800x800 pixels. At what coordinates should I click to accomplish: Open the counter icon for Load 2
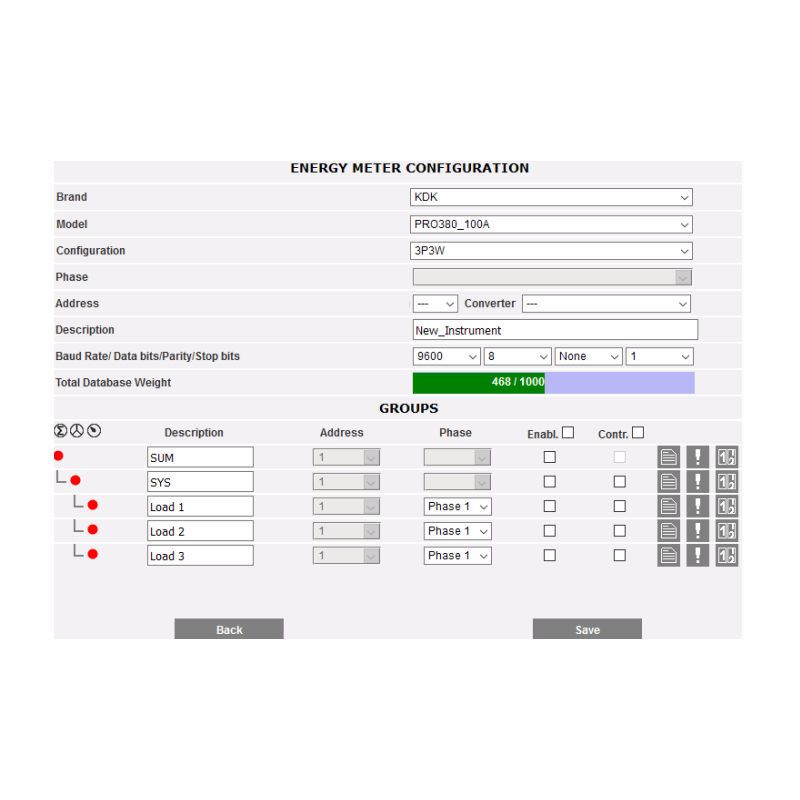727,531
